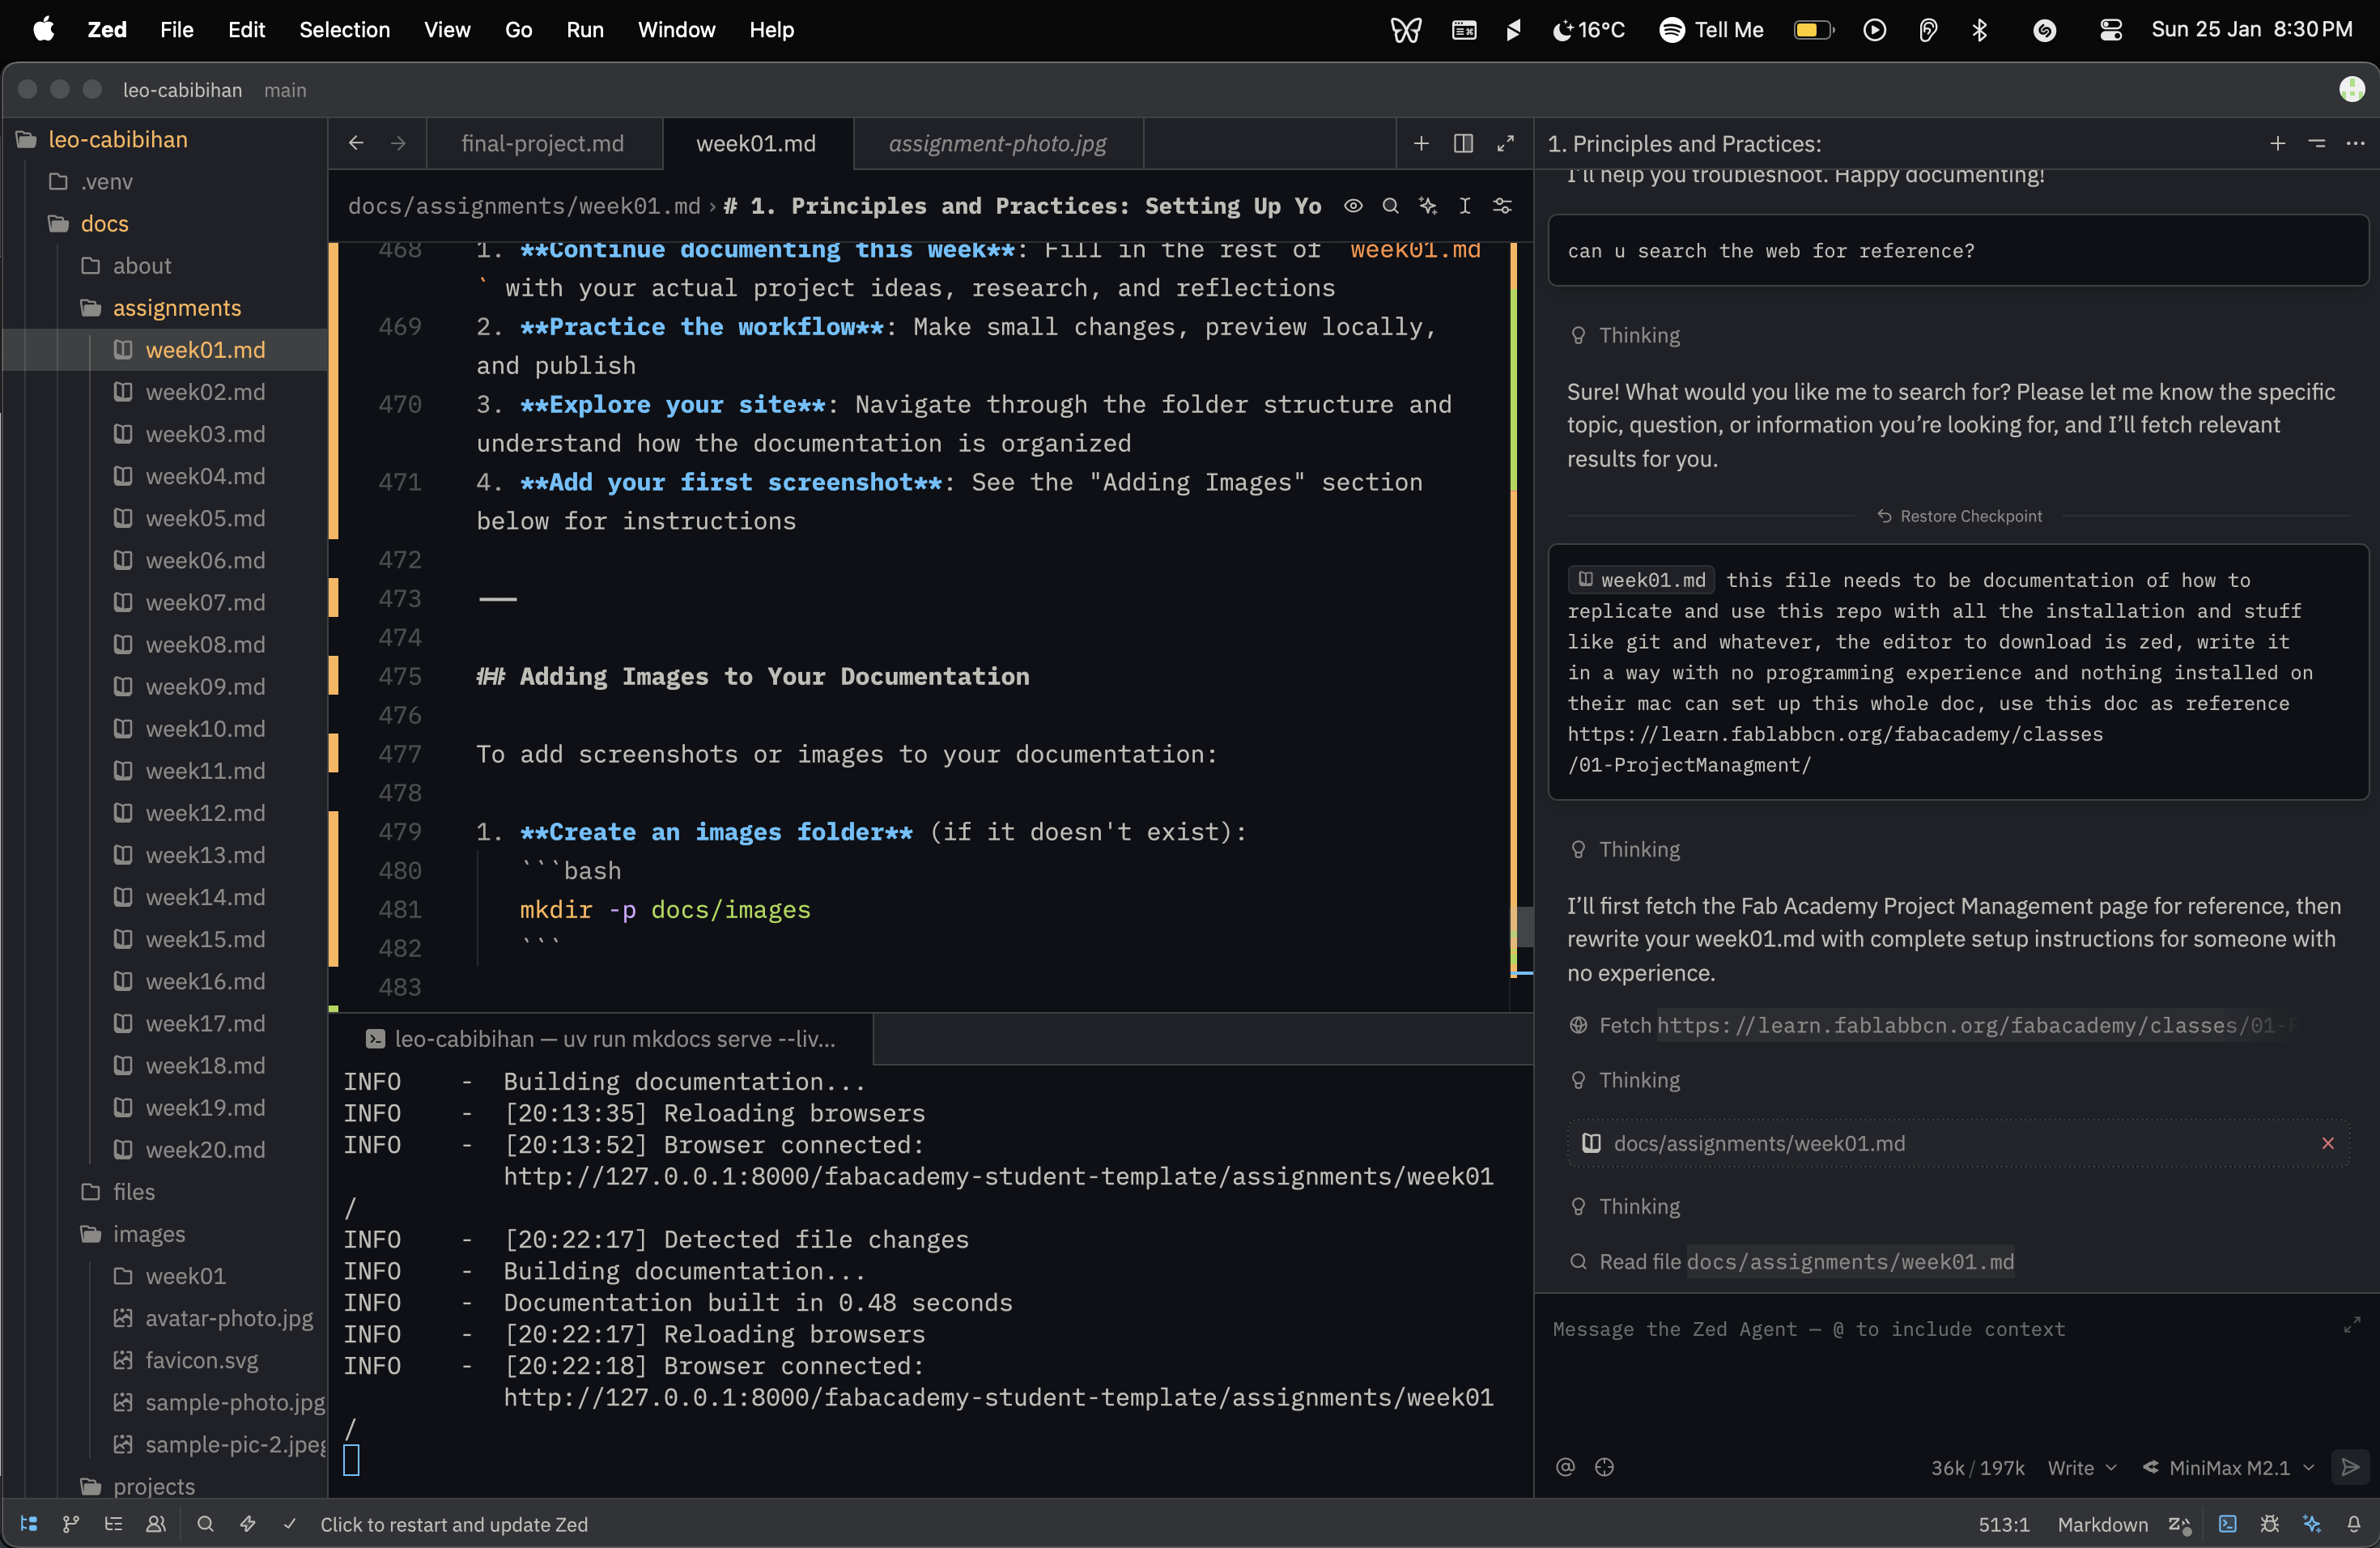Viewport: 2380px width, 1548px height.
Task: Click the split pane icon
Action: (x=1462, y=143)
